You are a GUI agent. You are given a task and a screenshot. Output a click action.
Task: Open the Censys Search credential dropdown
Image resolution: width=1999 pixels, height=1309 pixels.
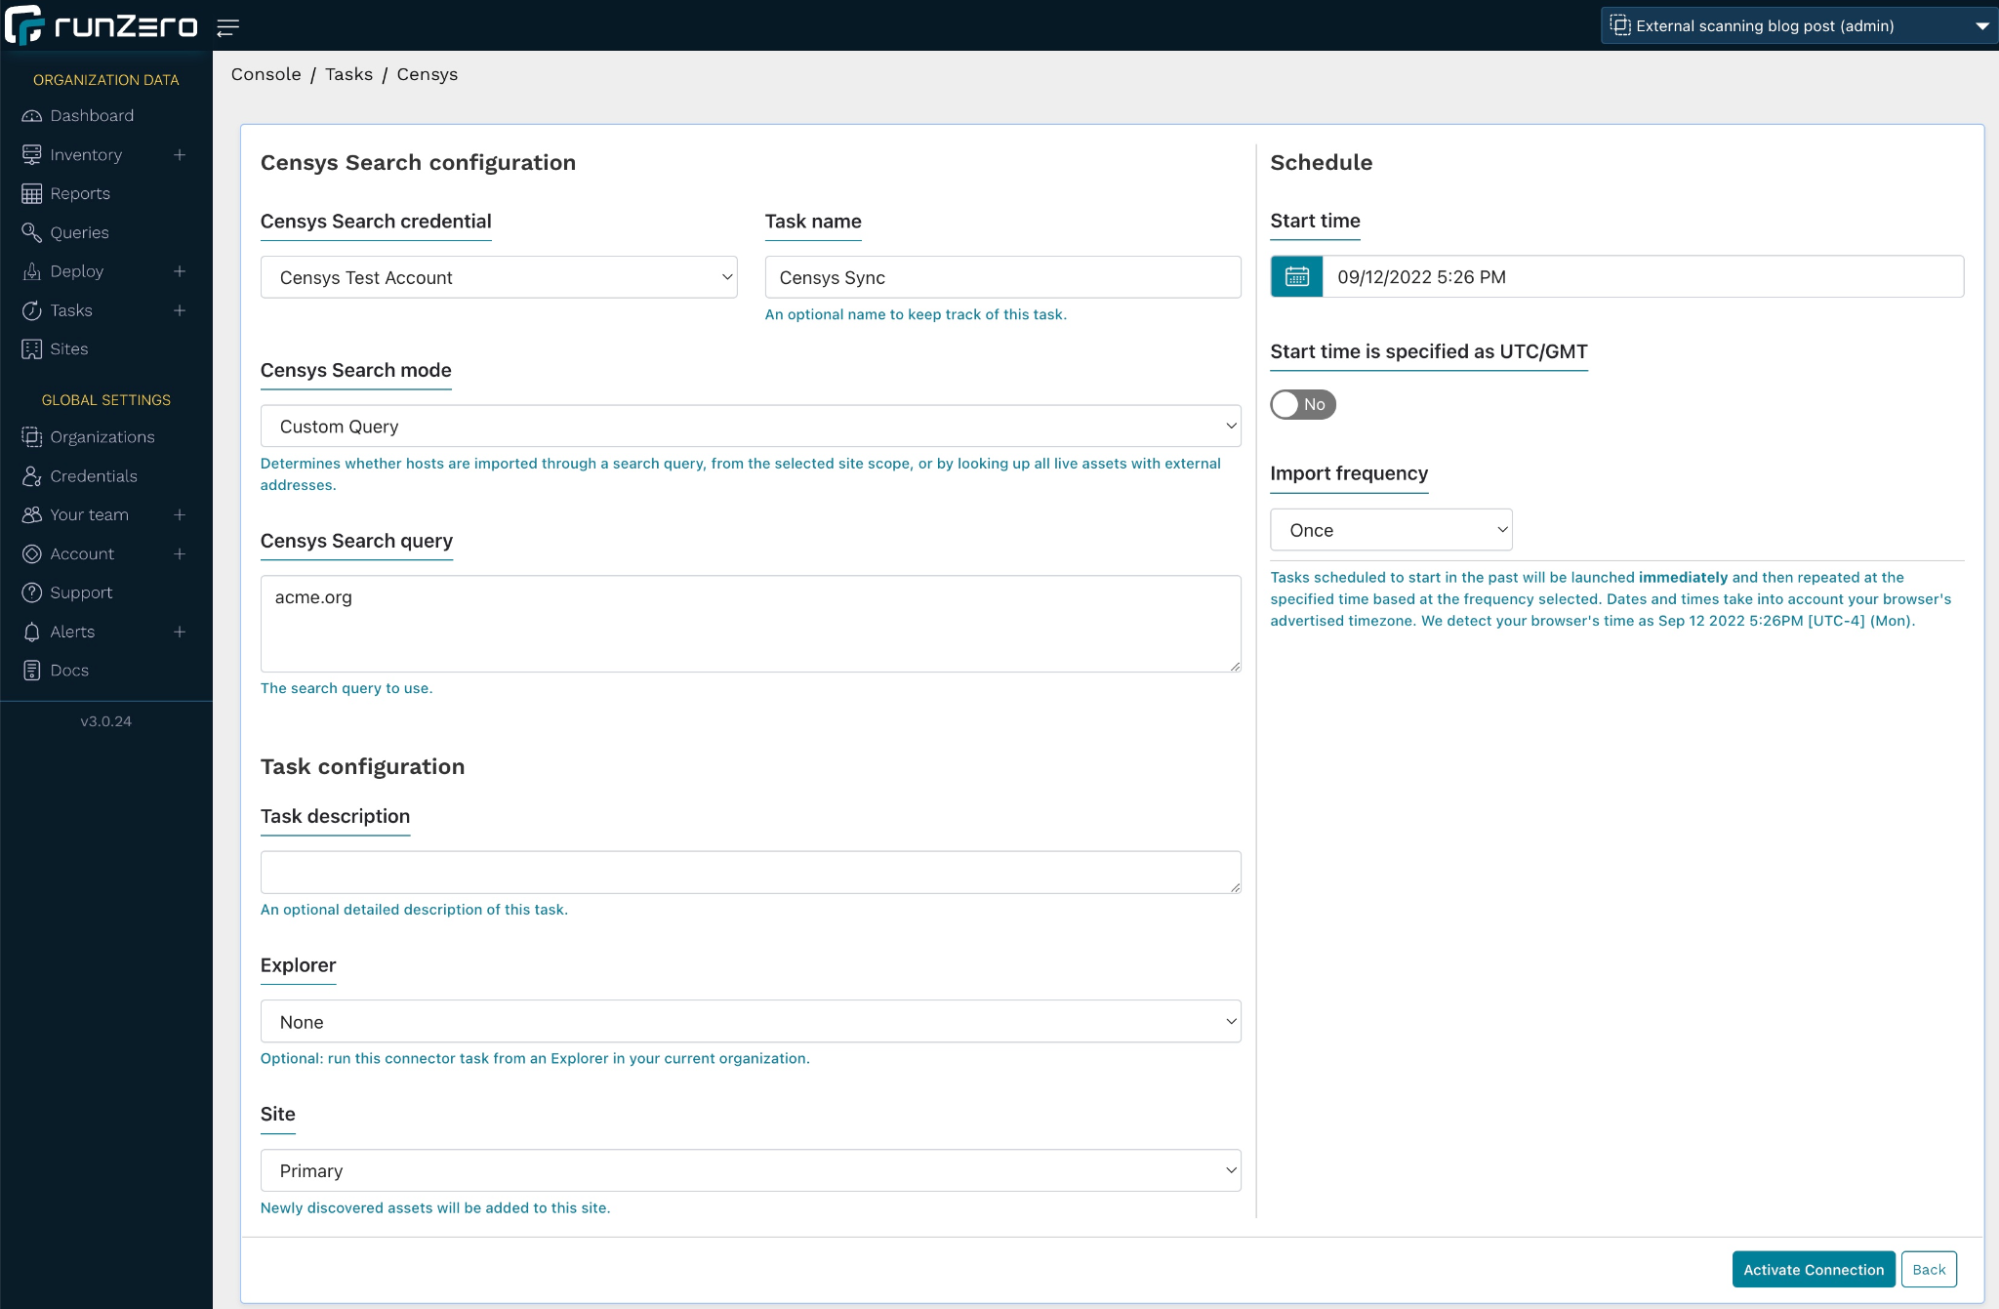(497, 277)
